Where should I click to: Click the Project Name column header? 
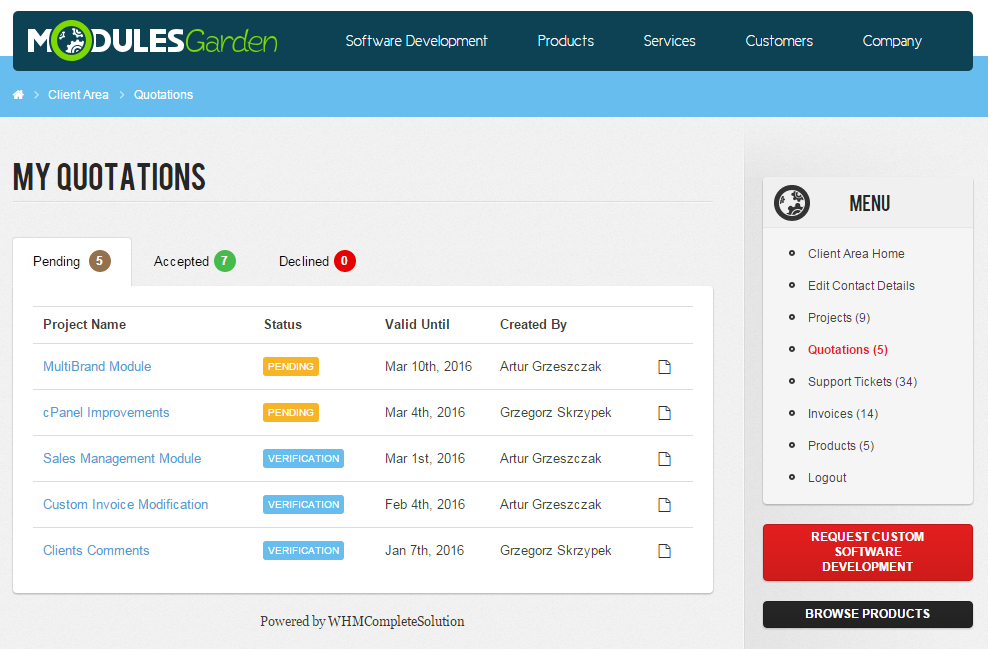click(84, 324)
